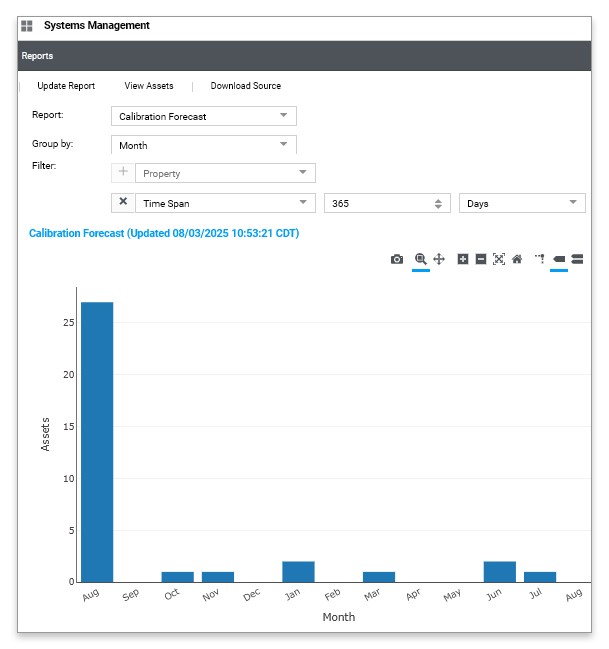Click the Jan bar in chart
Screen dimensions: 609x649
[x=298, y=572]
